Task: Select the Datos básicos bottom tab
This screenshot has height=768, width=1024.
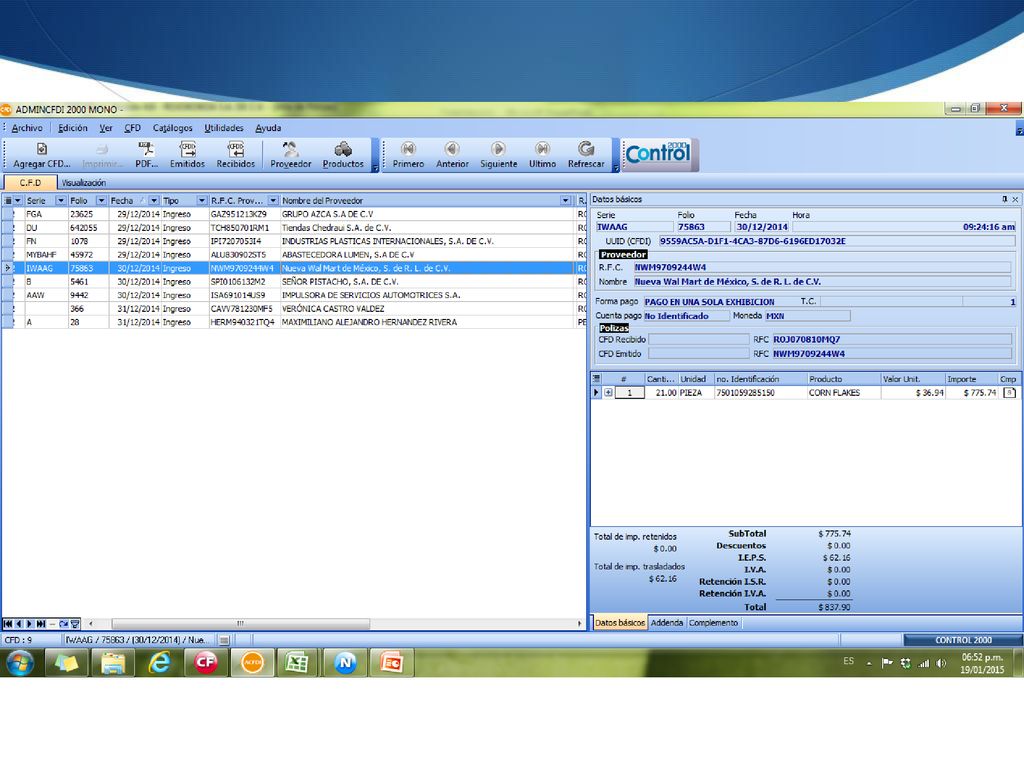Action: tap(620, 623)
